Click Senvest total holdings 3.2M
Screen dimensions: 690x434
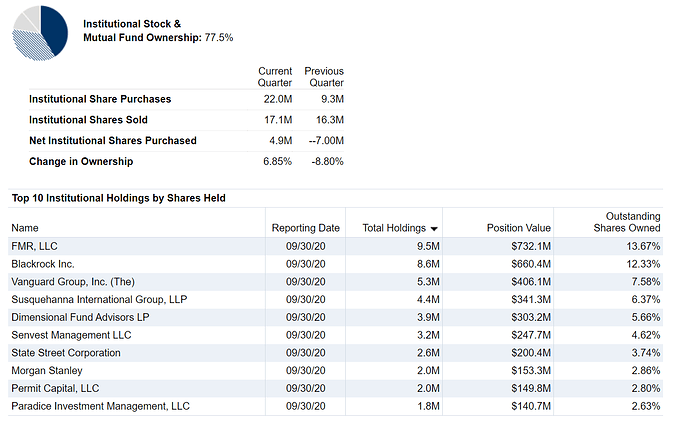click(428, 335)
